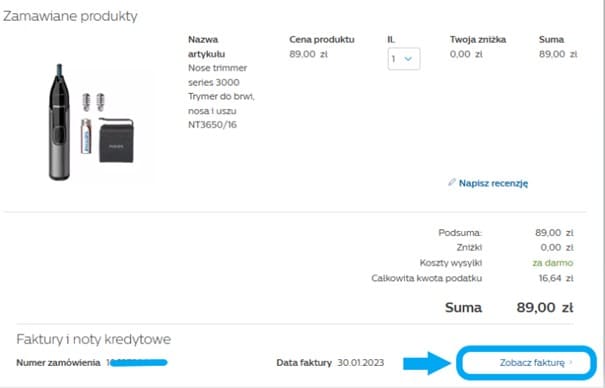
Task: Click the Cena produktu column header
Action: (x=322, y=39)
